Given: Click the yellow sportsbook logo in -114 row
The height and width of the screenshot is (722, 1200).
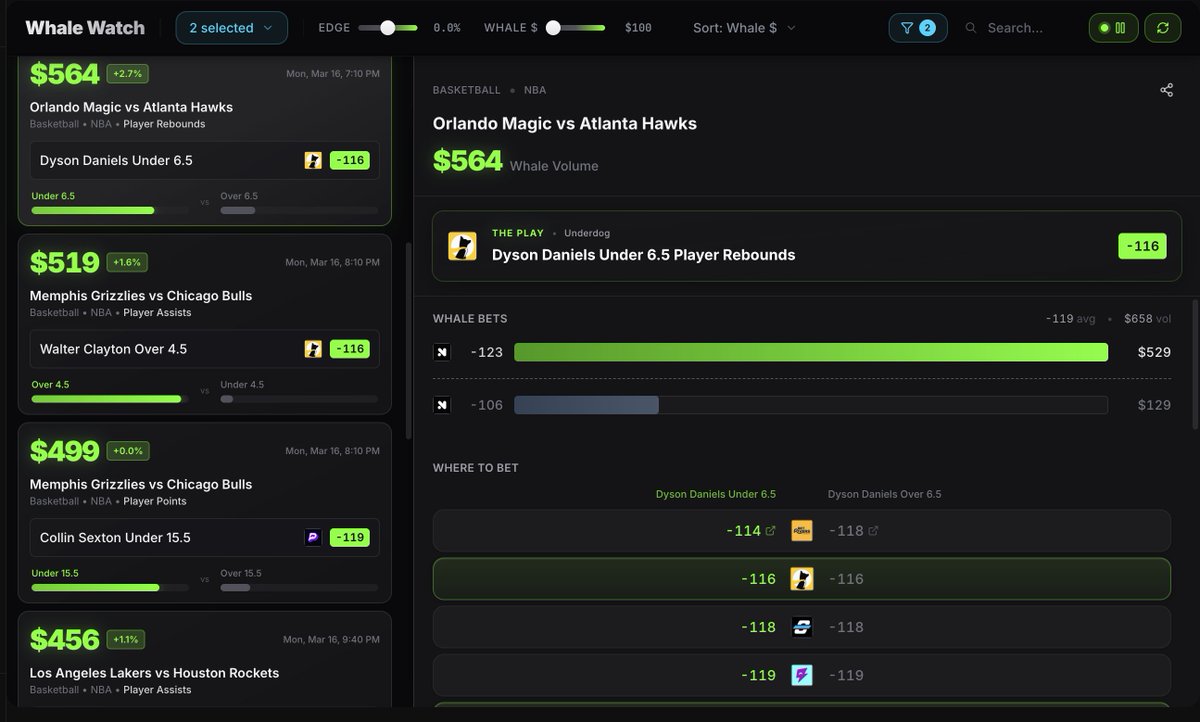Looking at the screenshot, I should 802,531.
